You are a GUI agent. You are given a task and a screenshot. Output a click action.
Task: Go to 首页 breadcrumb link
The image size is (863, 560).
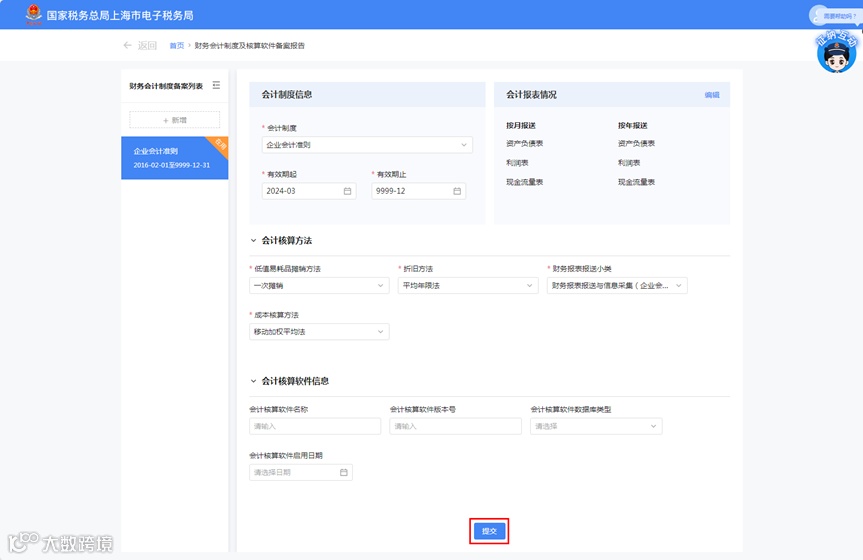pos(177,46)
